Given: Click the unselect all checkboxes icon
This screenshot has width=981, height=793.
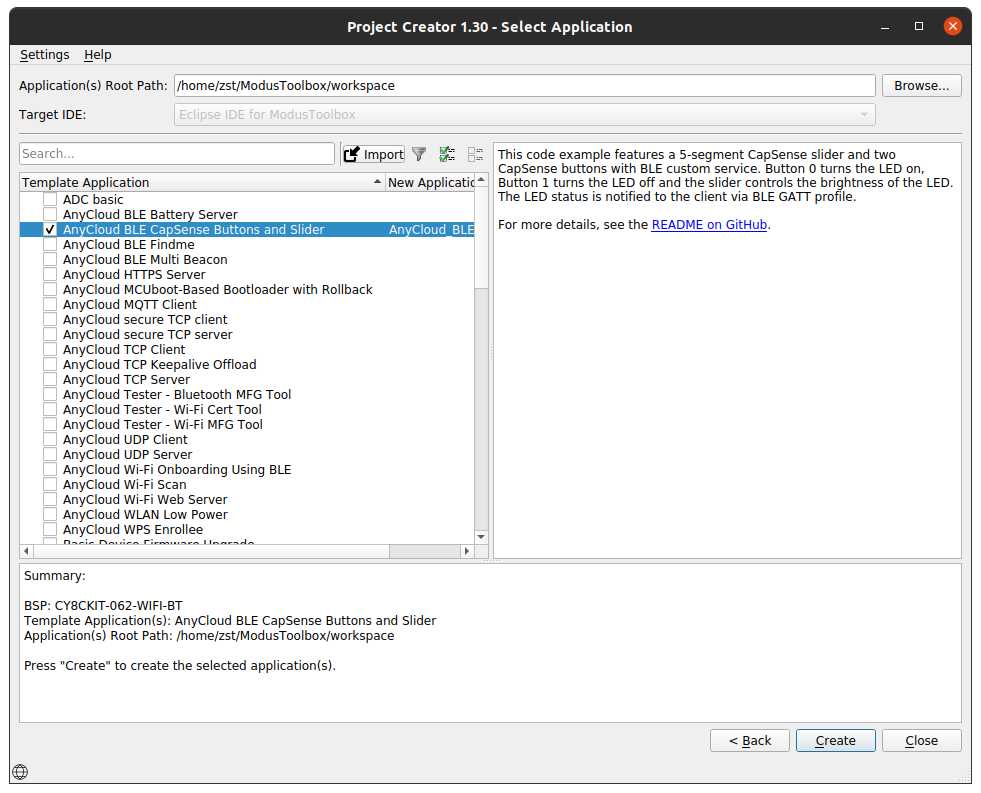Looking at the screenshot, I should click(x=475, y=154).
